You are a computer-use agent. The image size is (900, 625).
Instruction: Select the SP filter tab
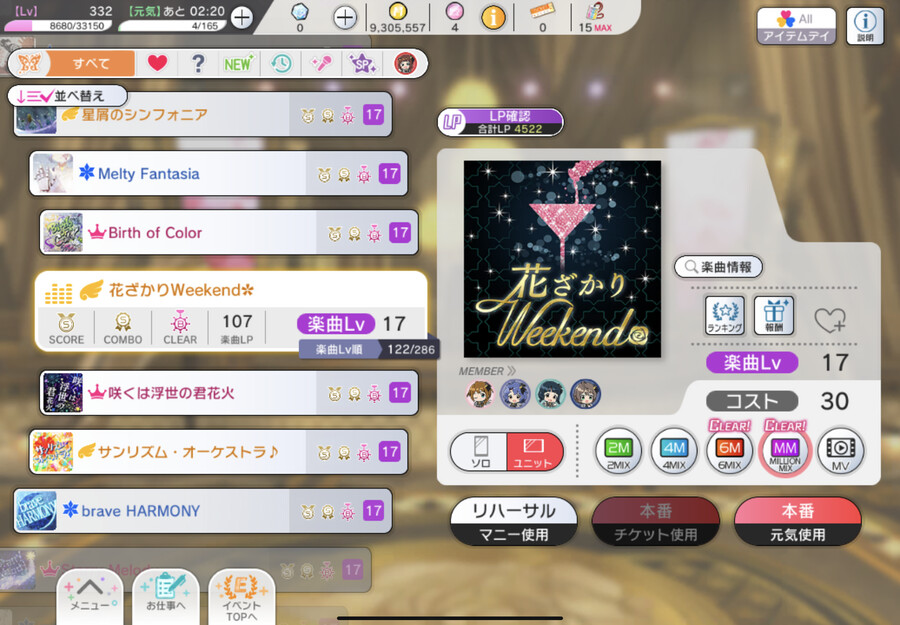click(x=363, y=63)
